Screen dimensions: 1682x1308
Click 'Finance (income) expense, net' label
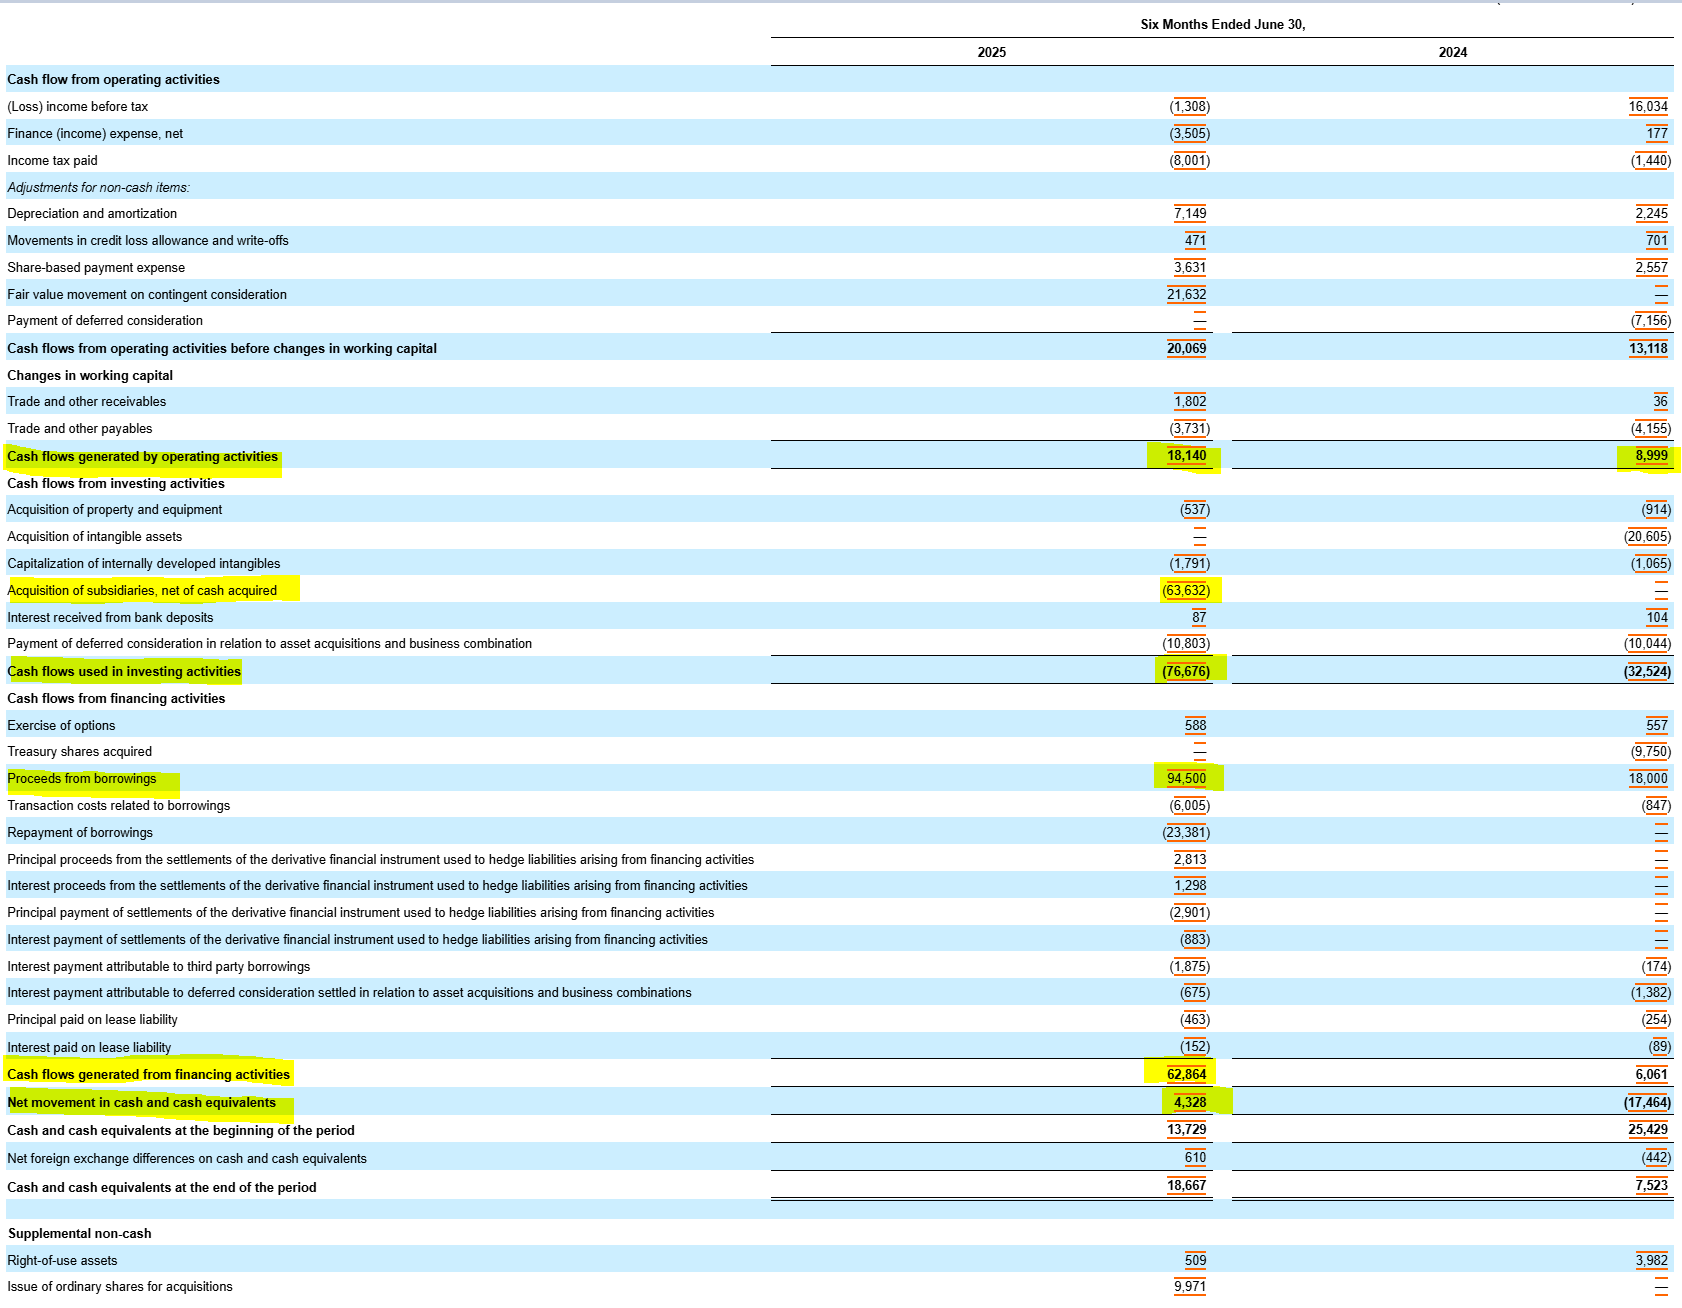click(x=95, y=134)
